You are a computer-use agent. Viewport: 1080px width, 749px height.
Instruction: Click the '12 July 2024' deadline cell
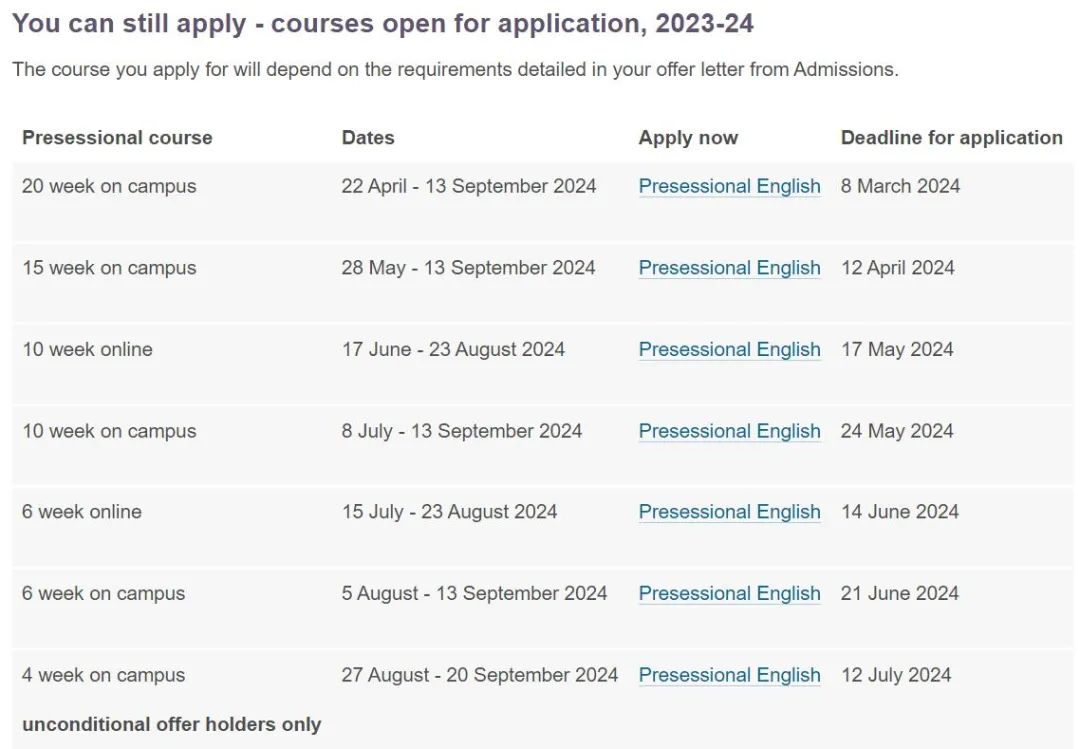tap(896, 675)
